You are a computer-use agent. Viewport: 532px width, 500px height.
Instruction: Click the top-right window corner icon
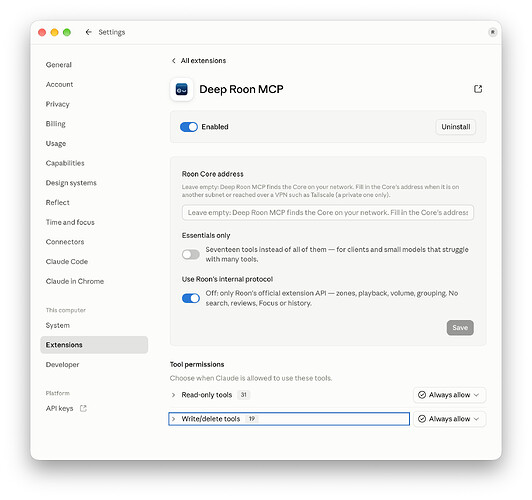coord(492,32)
